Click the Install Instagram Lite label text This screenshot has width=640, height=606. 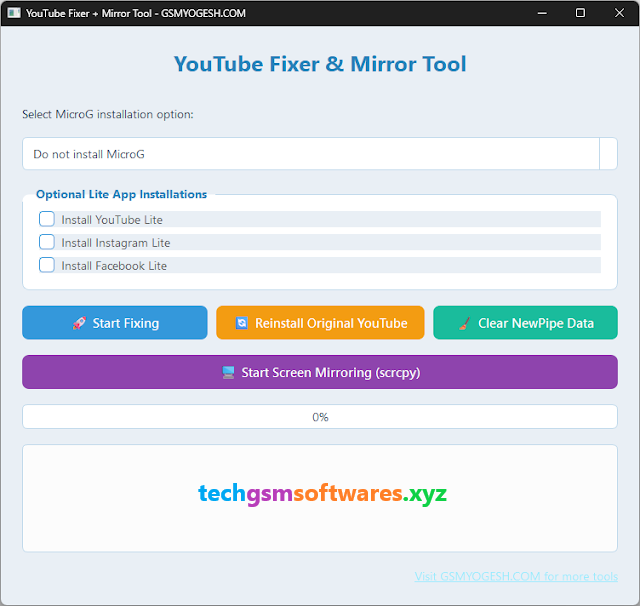point(116,243)
